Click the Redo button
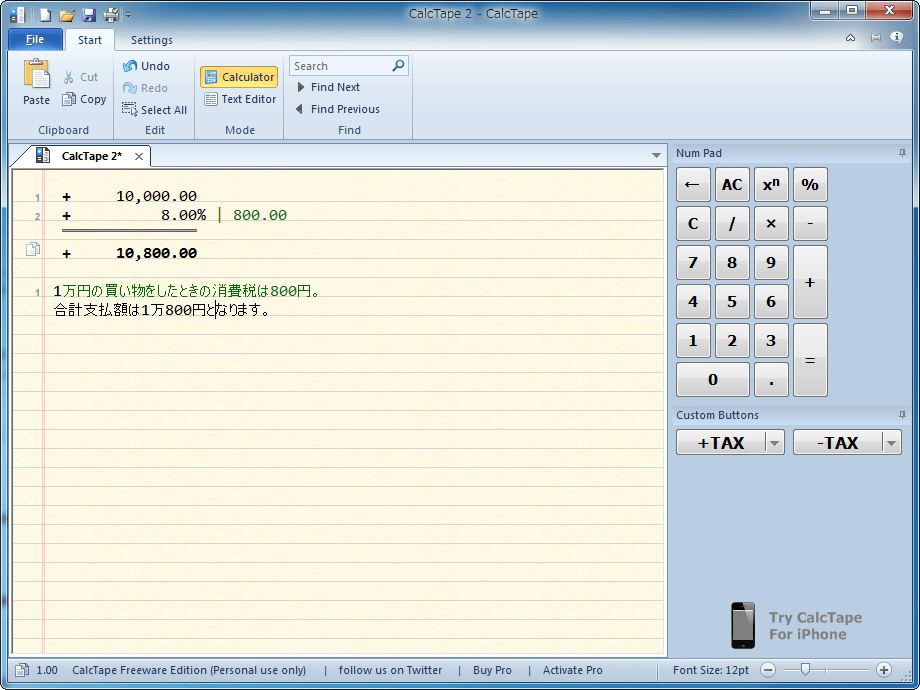 tap(145, 88)
